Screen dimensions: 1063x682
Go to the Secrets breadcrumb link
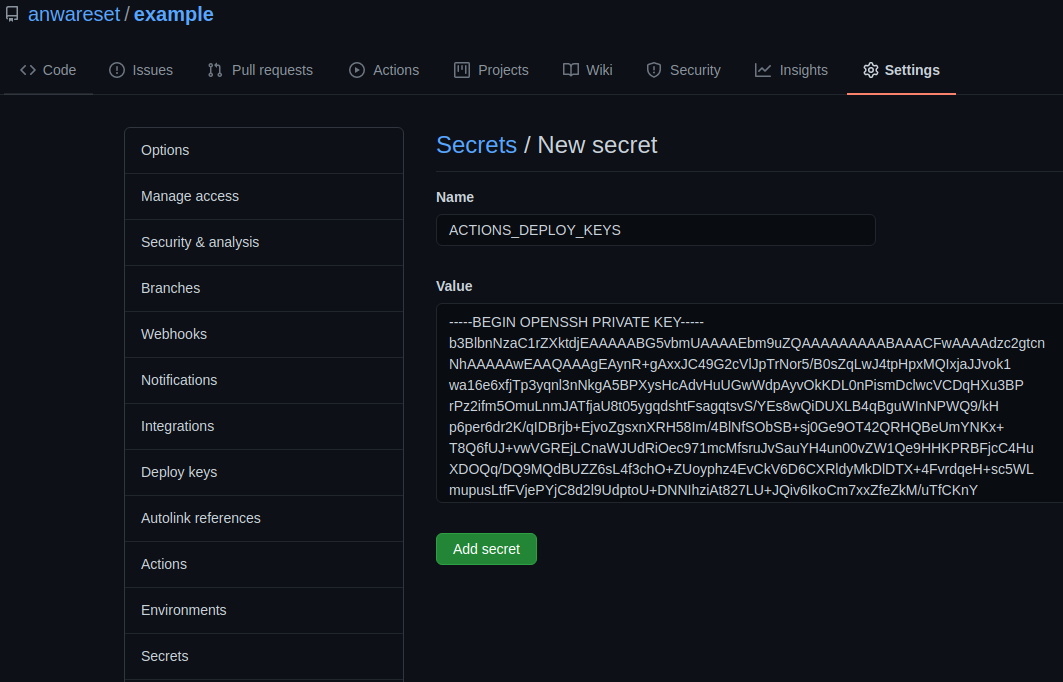click(x=476, y=145)
